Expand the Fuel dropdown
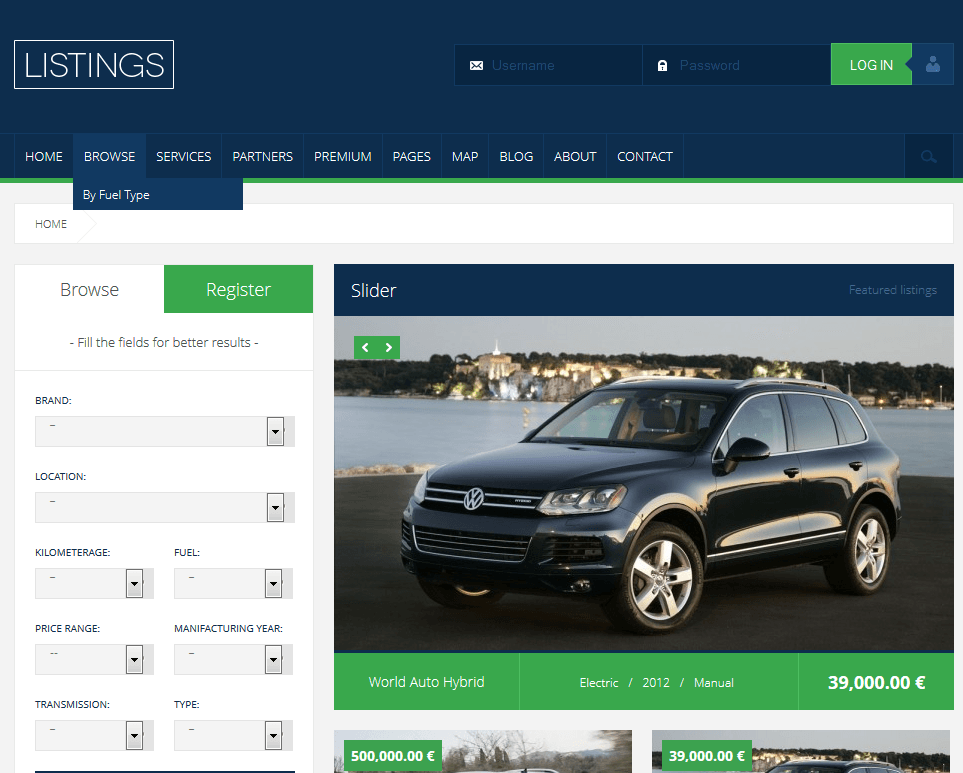 tap(233, 583)
